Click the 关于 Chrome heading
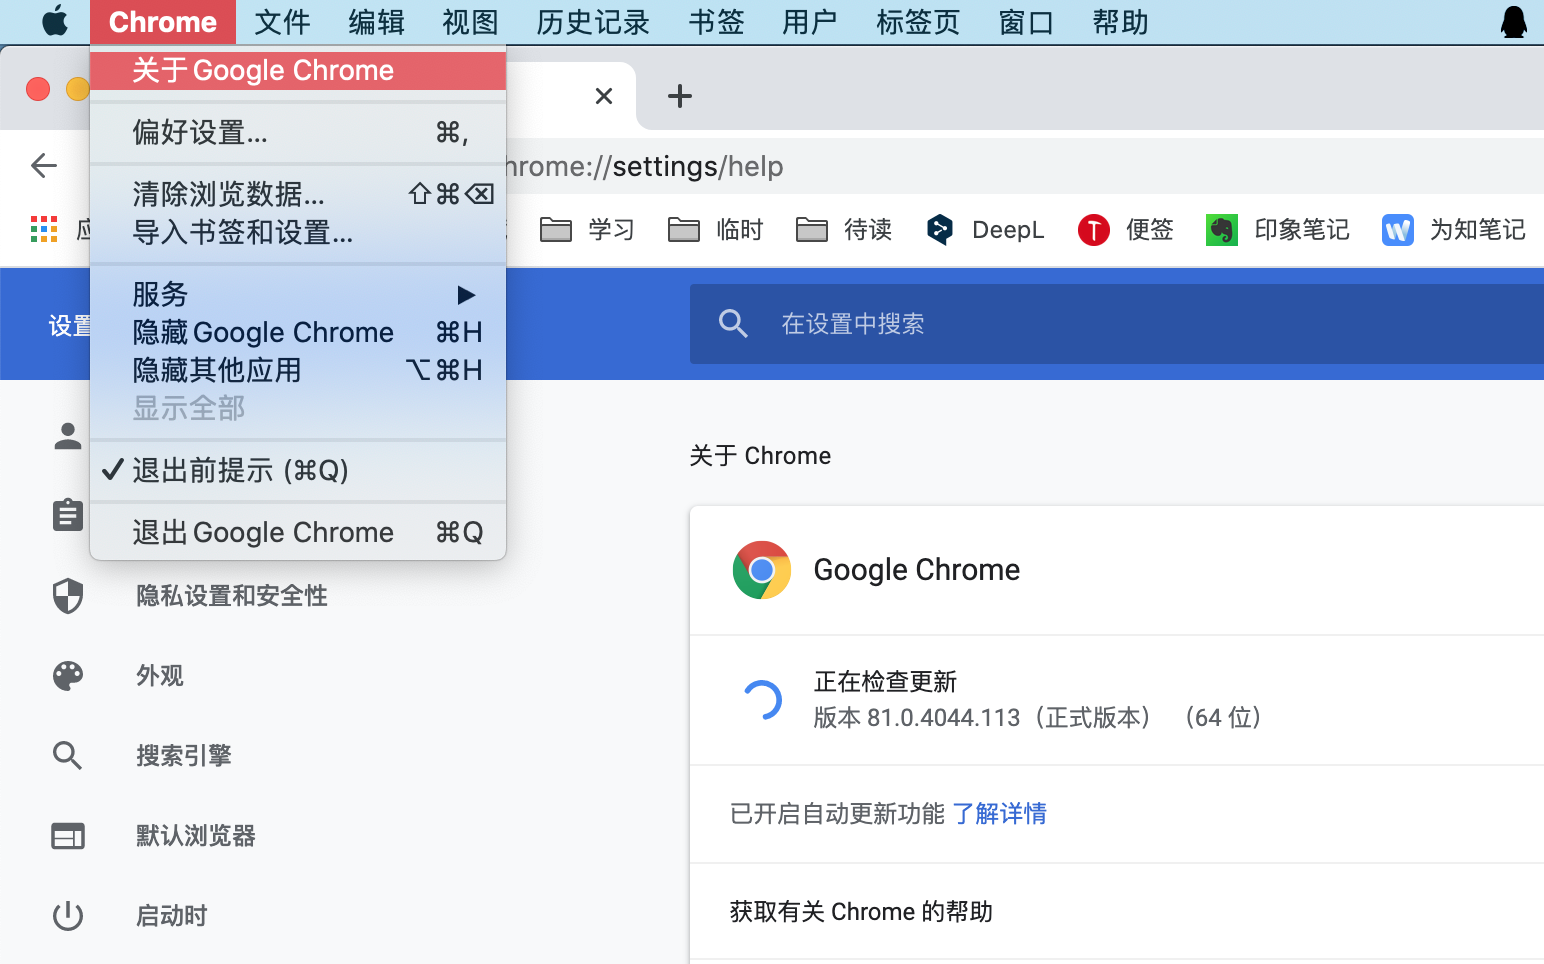Screen dimensions: 1544x964 click(x=760, y=456)
